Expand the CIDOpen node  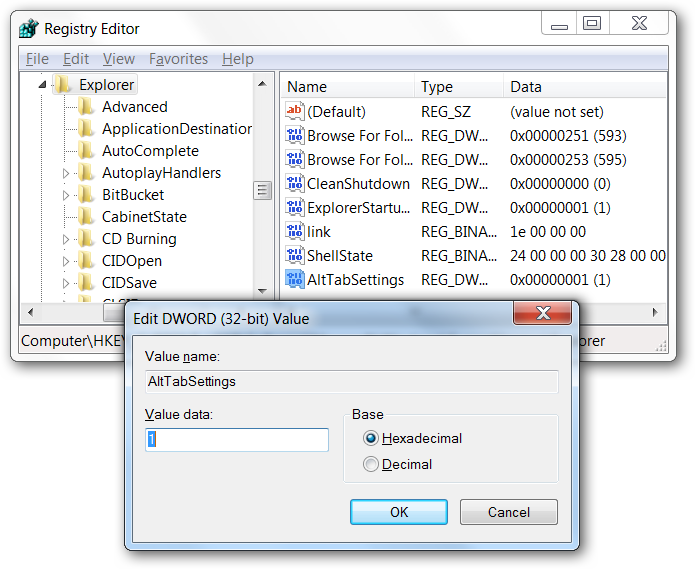point(66,261)
